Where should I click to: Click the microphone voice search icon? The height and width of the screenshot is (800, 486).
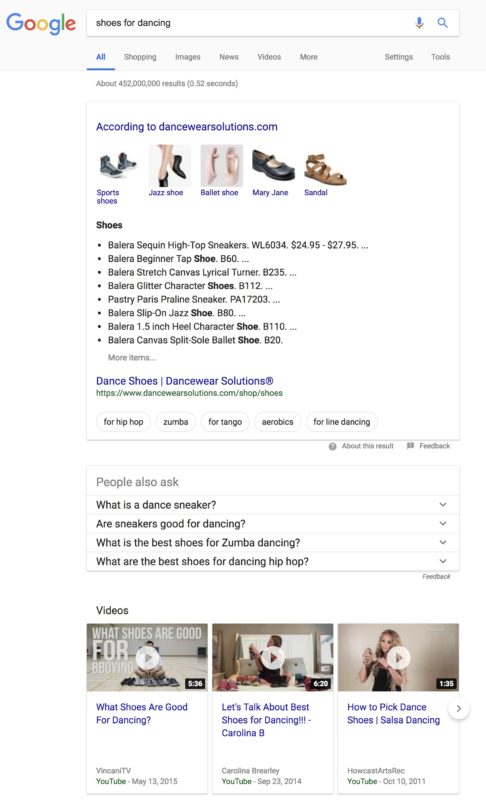tap(419, 23)
